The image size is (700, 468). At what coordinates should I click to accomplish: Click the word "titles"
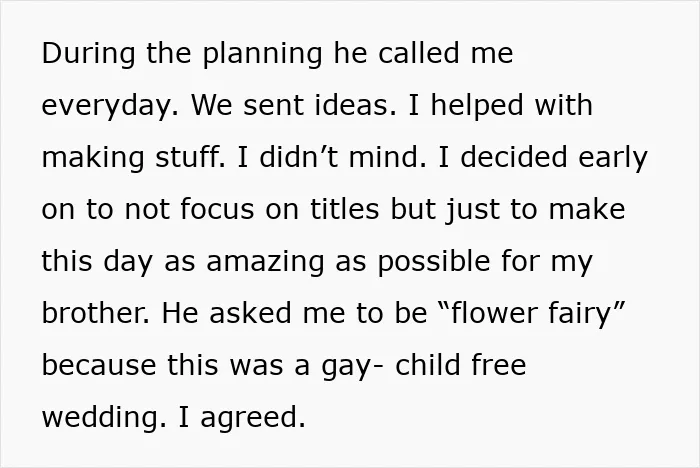coord(345,209)
